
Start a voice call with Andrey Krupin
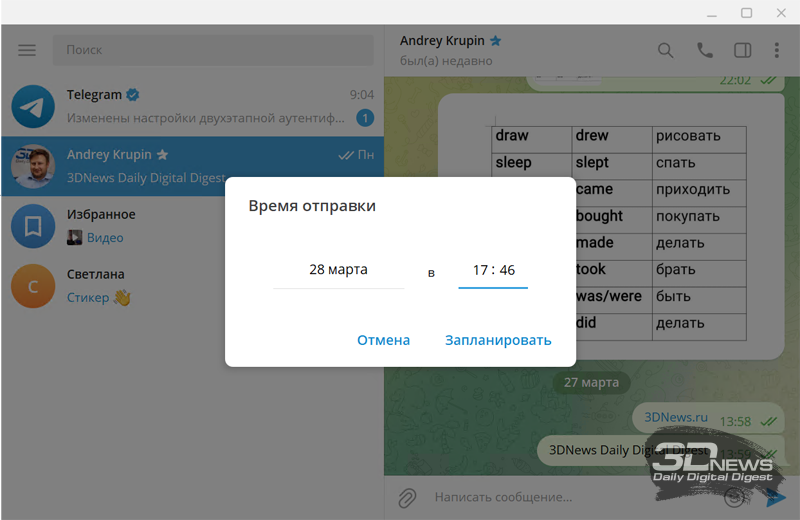click(705, 50)
